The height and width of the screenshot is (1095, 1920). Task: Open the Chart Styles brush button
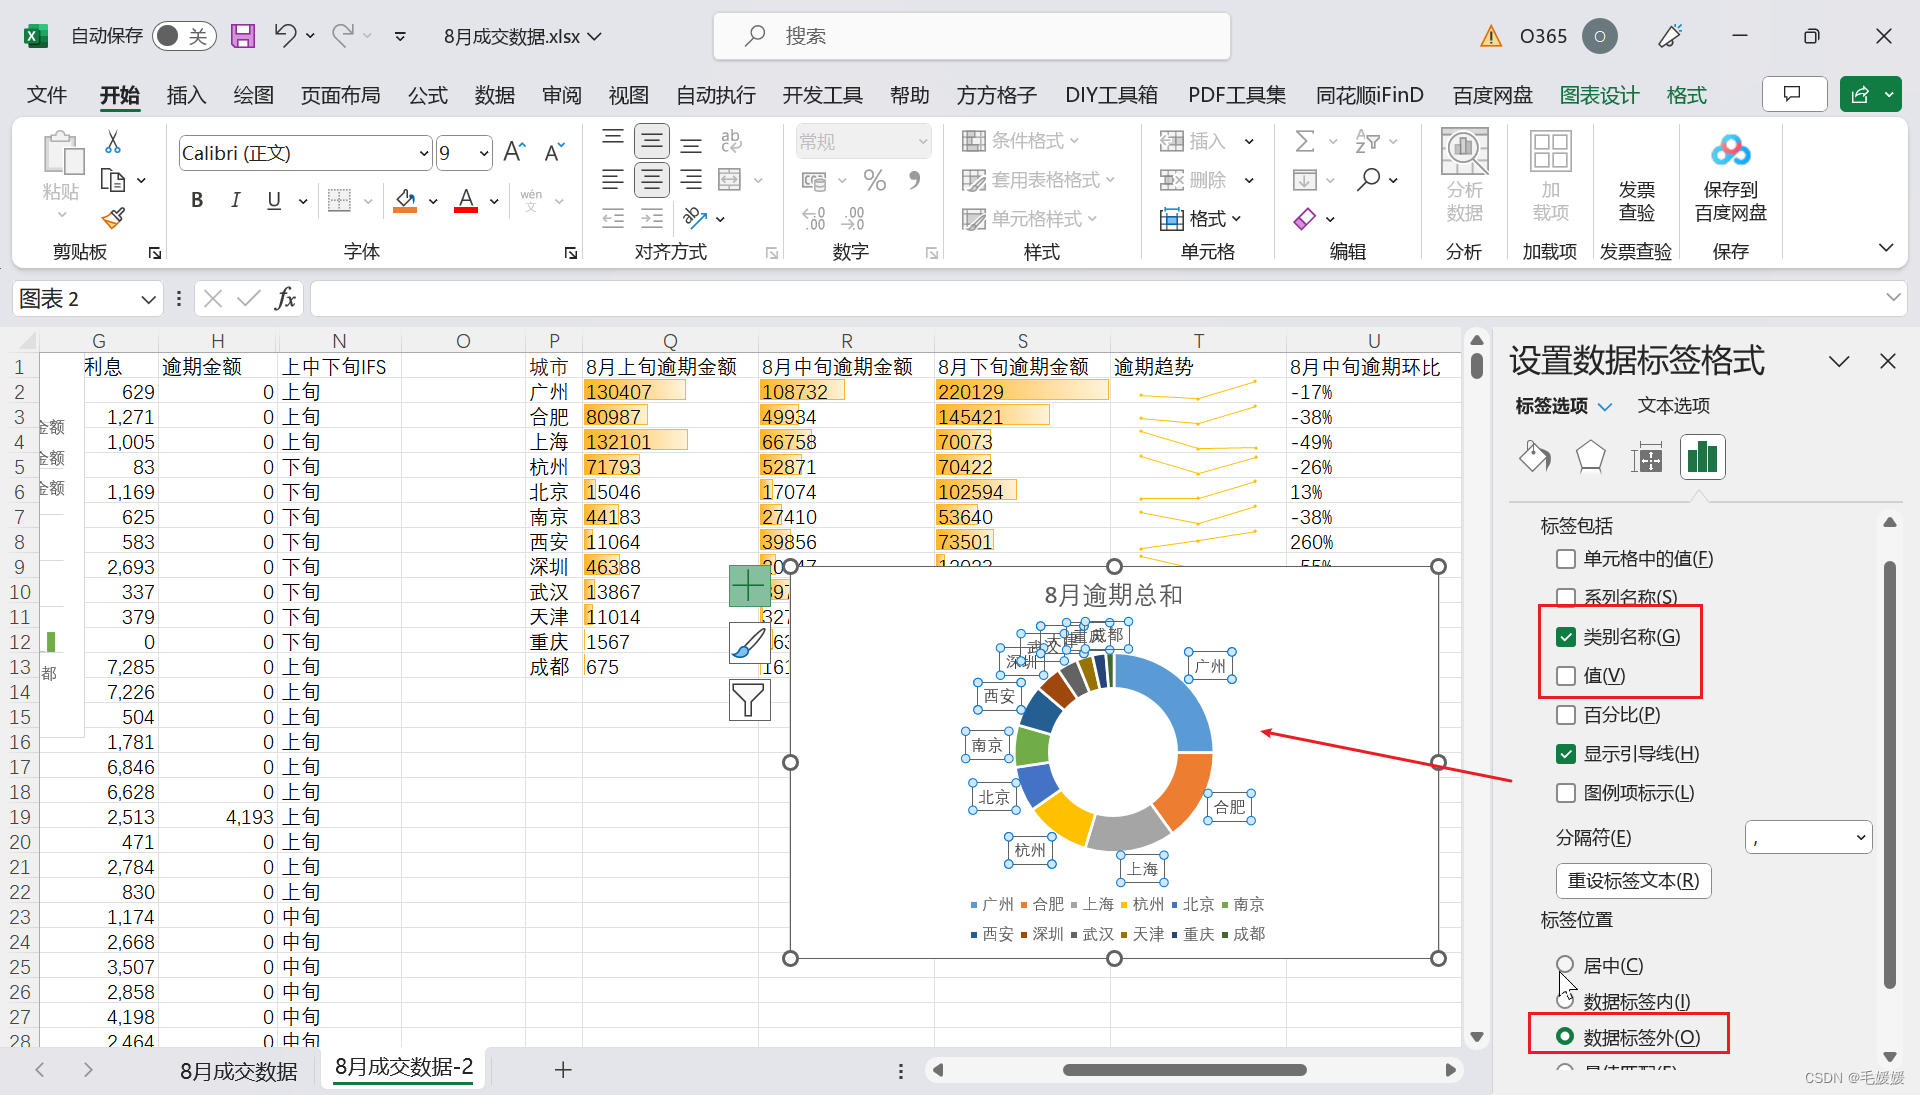[x=749, y=643]
